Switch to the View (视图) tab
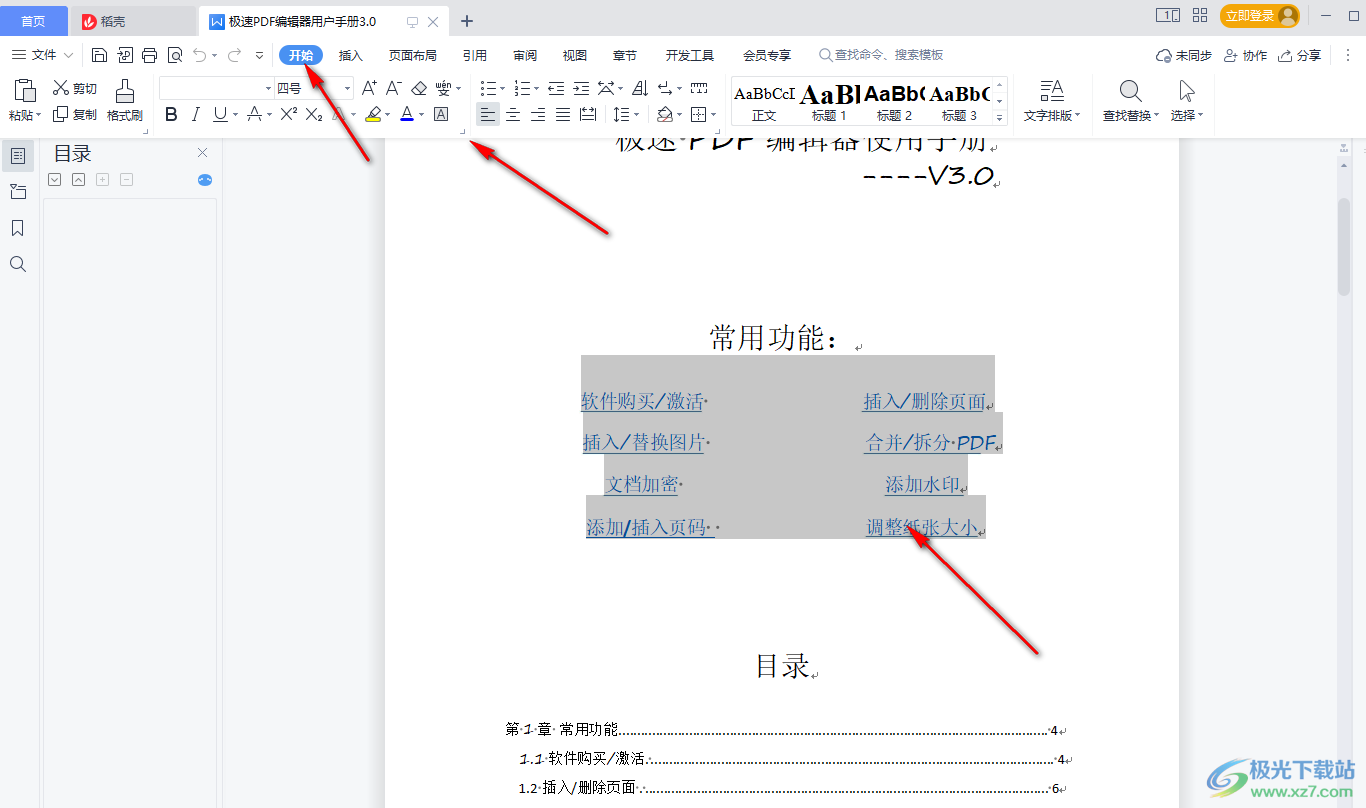 click(575, 55)
